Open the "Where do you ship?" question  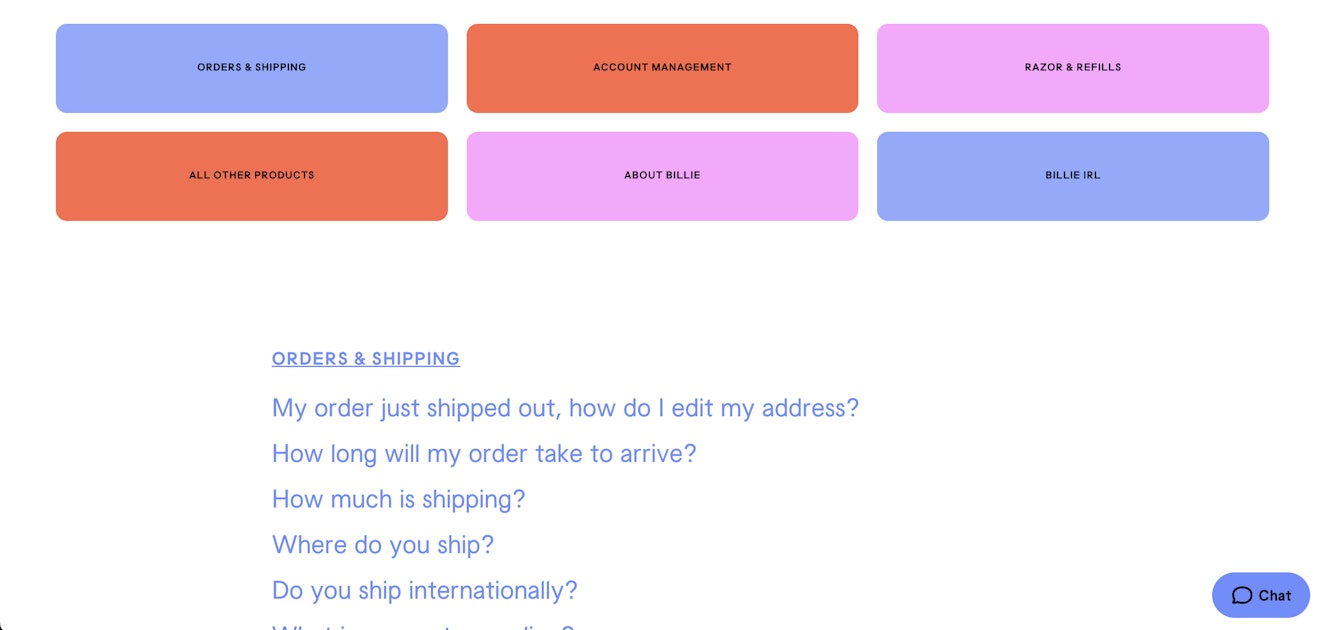pos(383,545)
